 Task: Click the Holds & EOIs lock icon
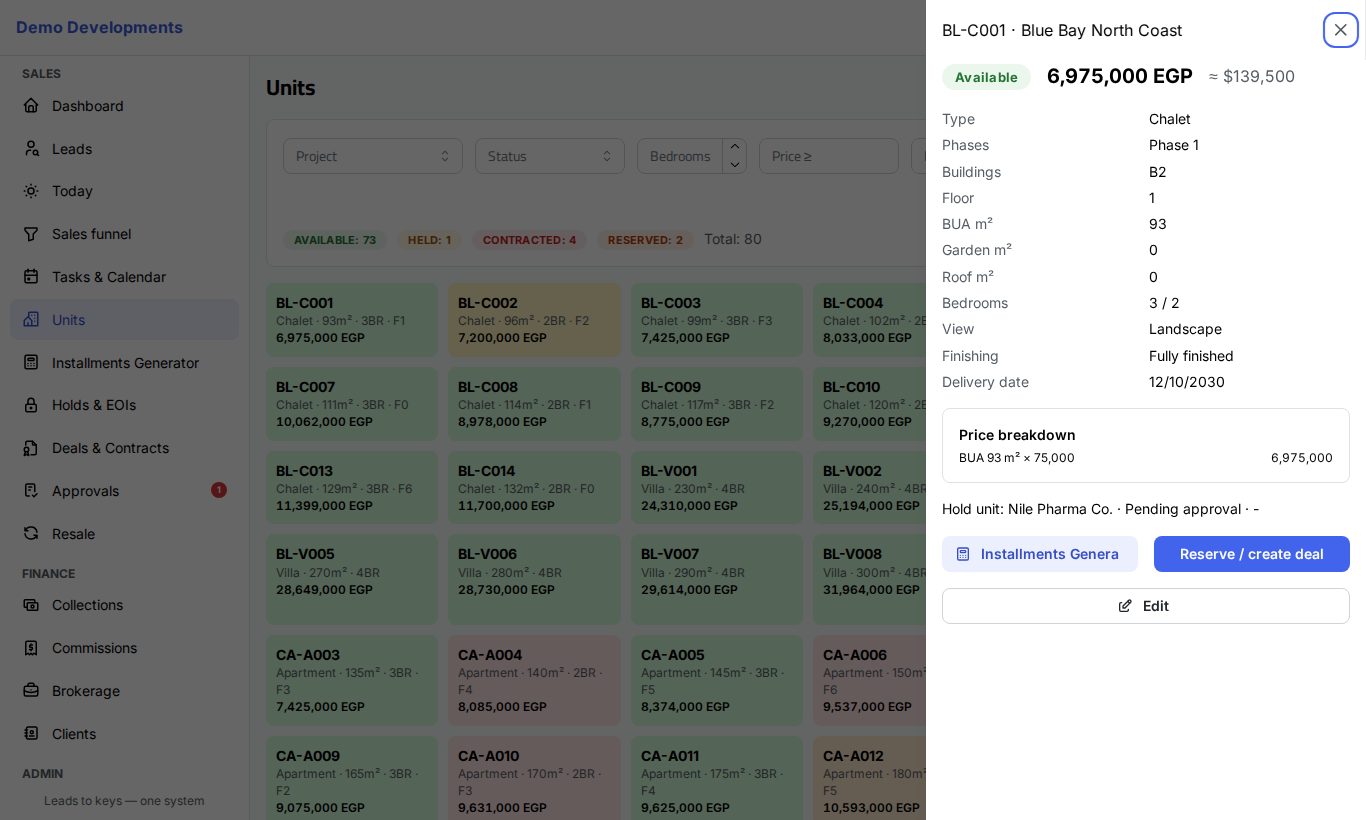point(31,405)
